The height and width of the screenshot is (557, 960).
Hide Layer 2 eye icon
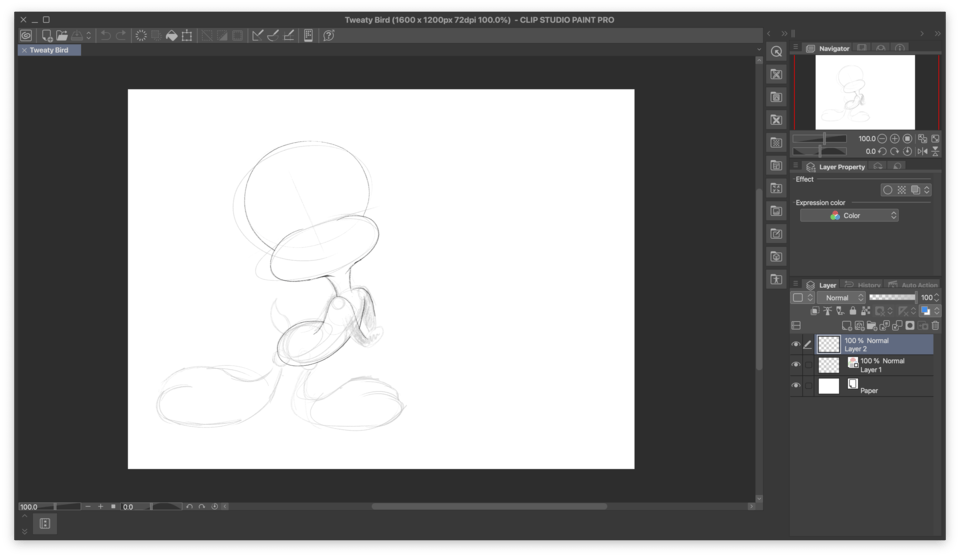tap(796, 344)
